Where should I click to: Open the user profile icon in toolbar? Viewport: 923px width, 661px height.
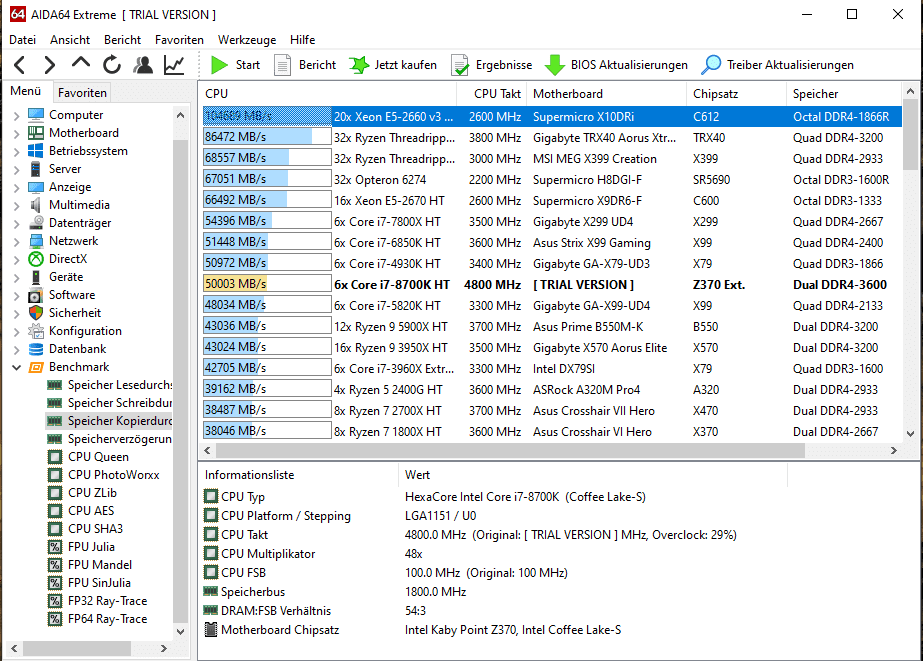(x=142, y=65)
